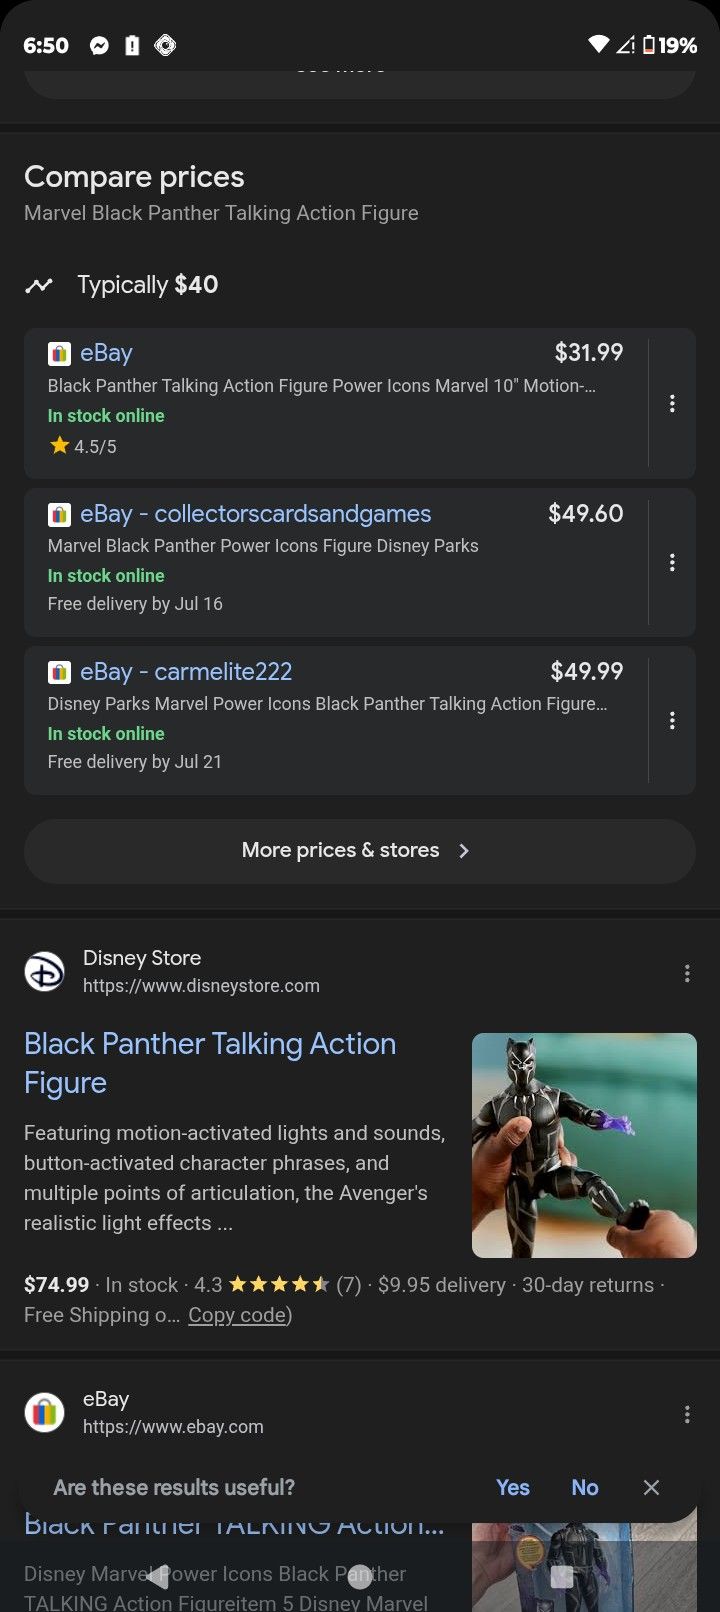720x1612 pixels.
Task: Open options for the $31.99 eBay listing
Action: (672, 403)
